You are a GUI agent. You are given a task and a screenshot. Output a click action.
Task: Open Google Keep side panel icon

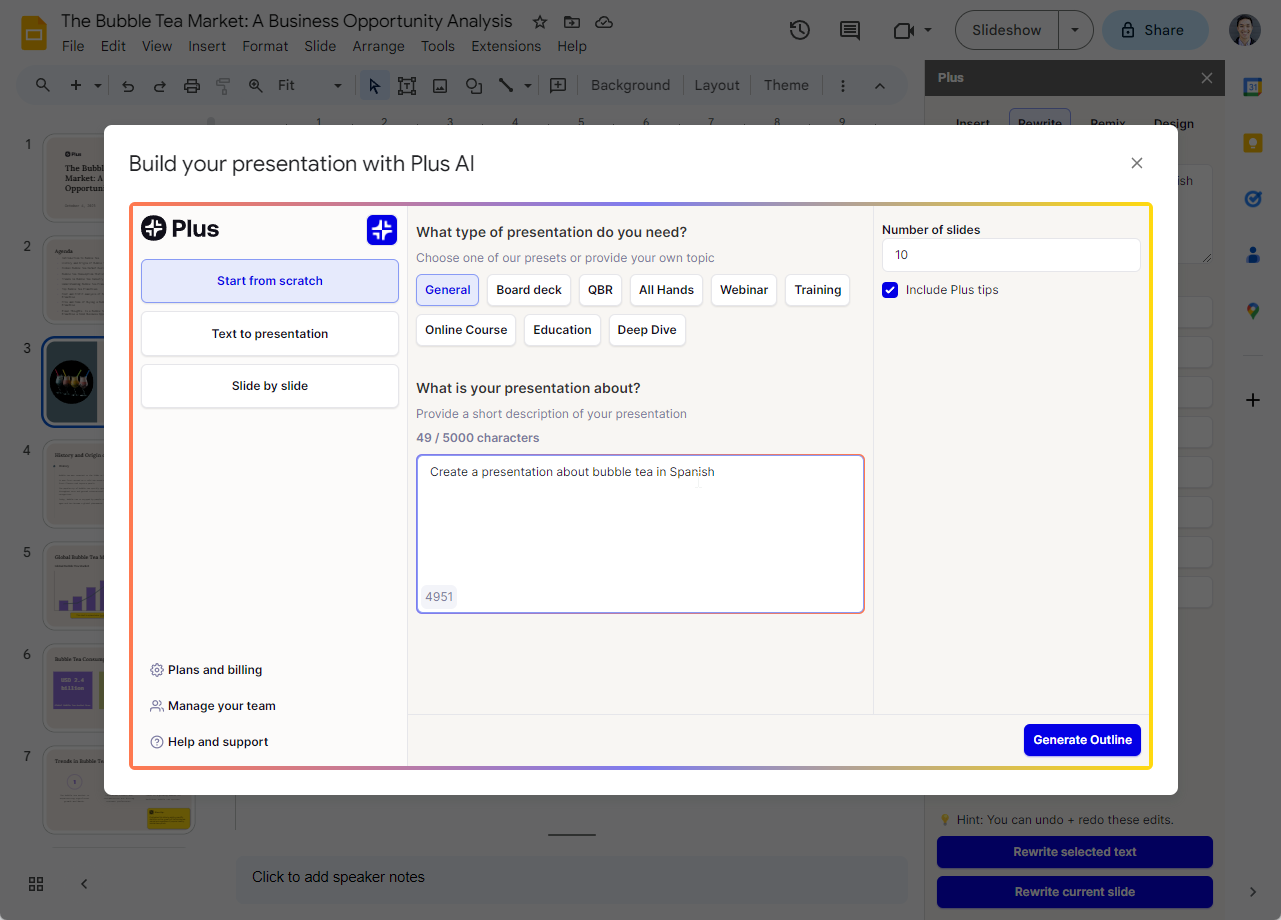(x=1253, y=143)
